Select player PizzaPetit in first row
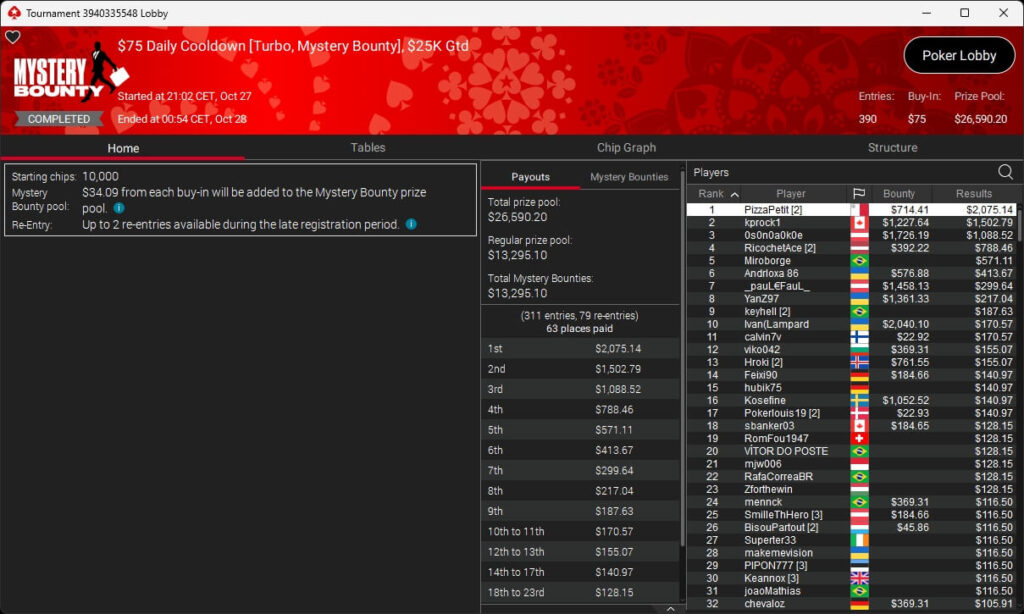The image size is (1024, 614). click(x=773, y=210)
